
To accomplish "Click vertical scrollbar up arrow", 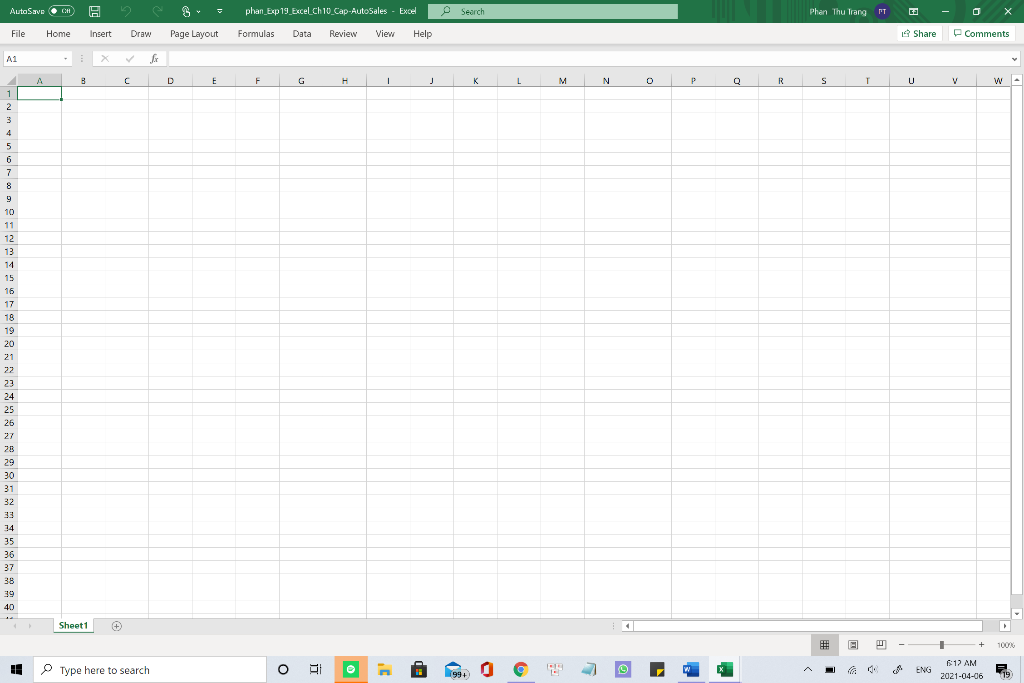I will point(1017,80).
